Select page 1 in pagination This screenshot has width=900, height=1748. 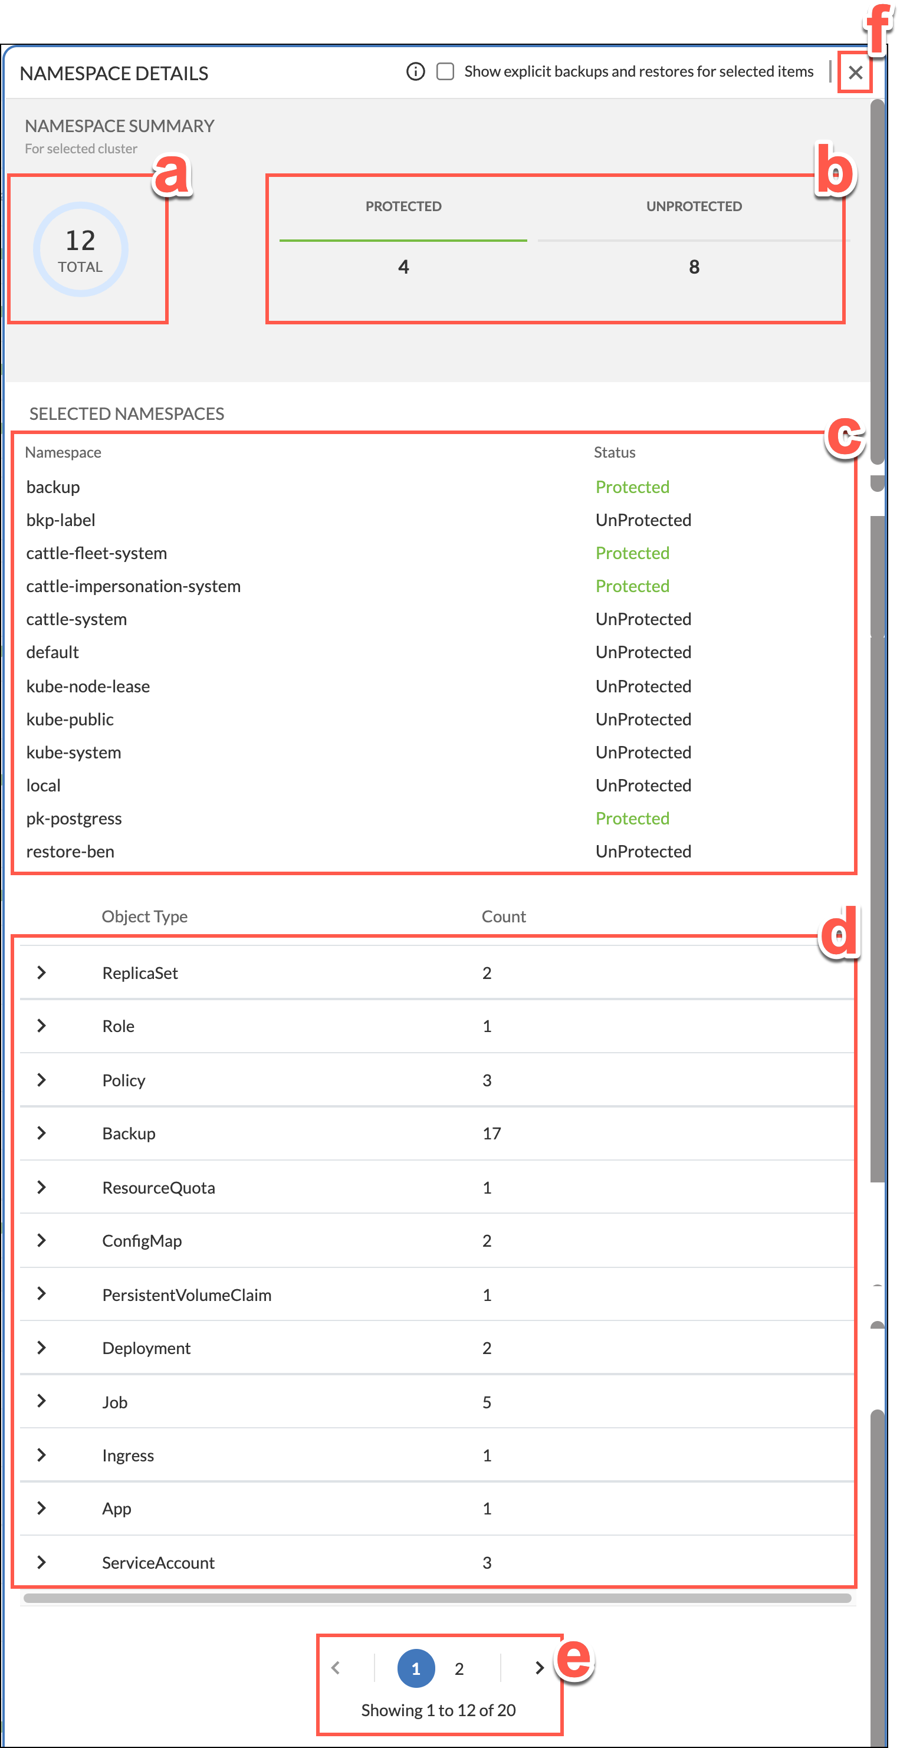(416, 1669)
